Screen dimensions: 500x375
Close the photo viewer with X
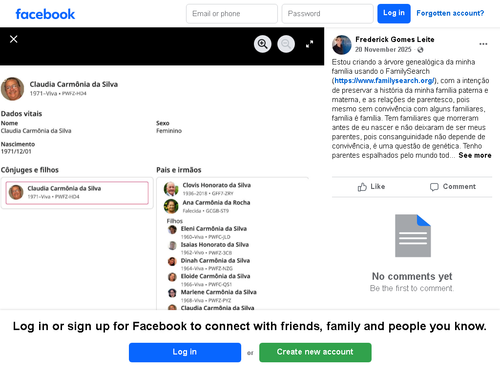coord(14,39)
